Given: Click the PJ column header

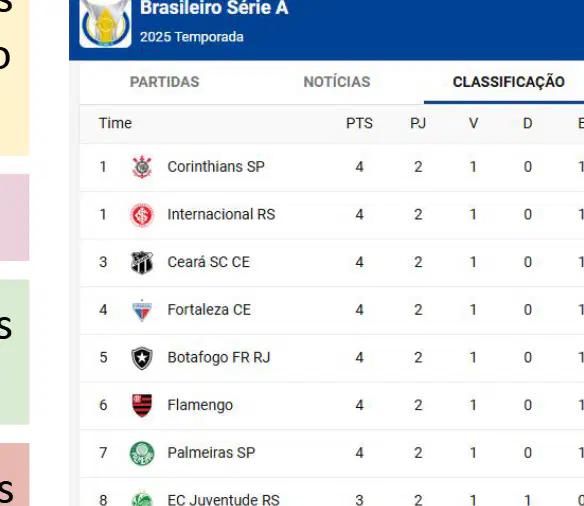Looking at the screenshot, I should click(x=418, y=123).
